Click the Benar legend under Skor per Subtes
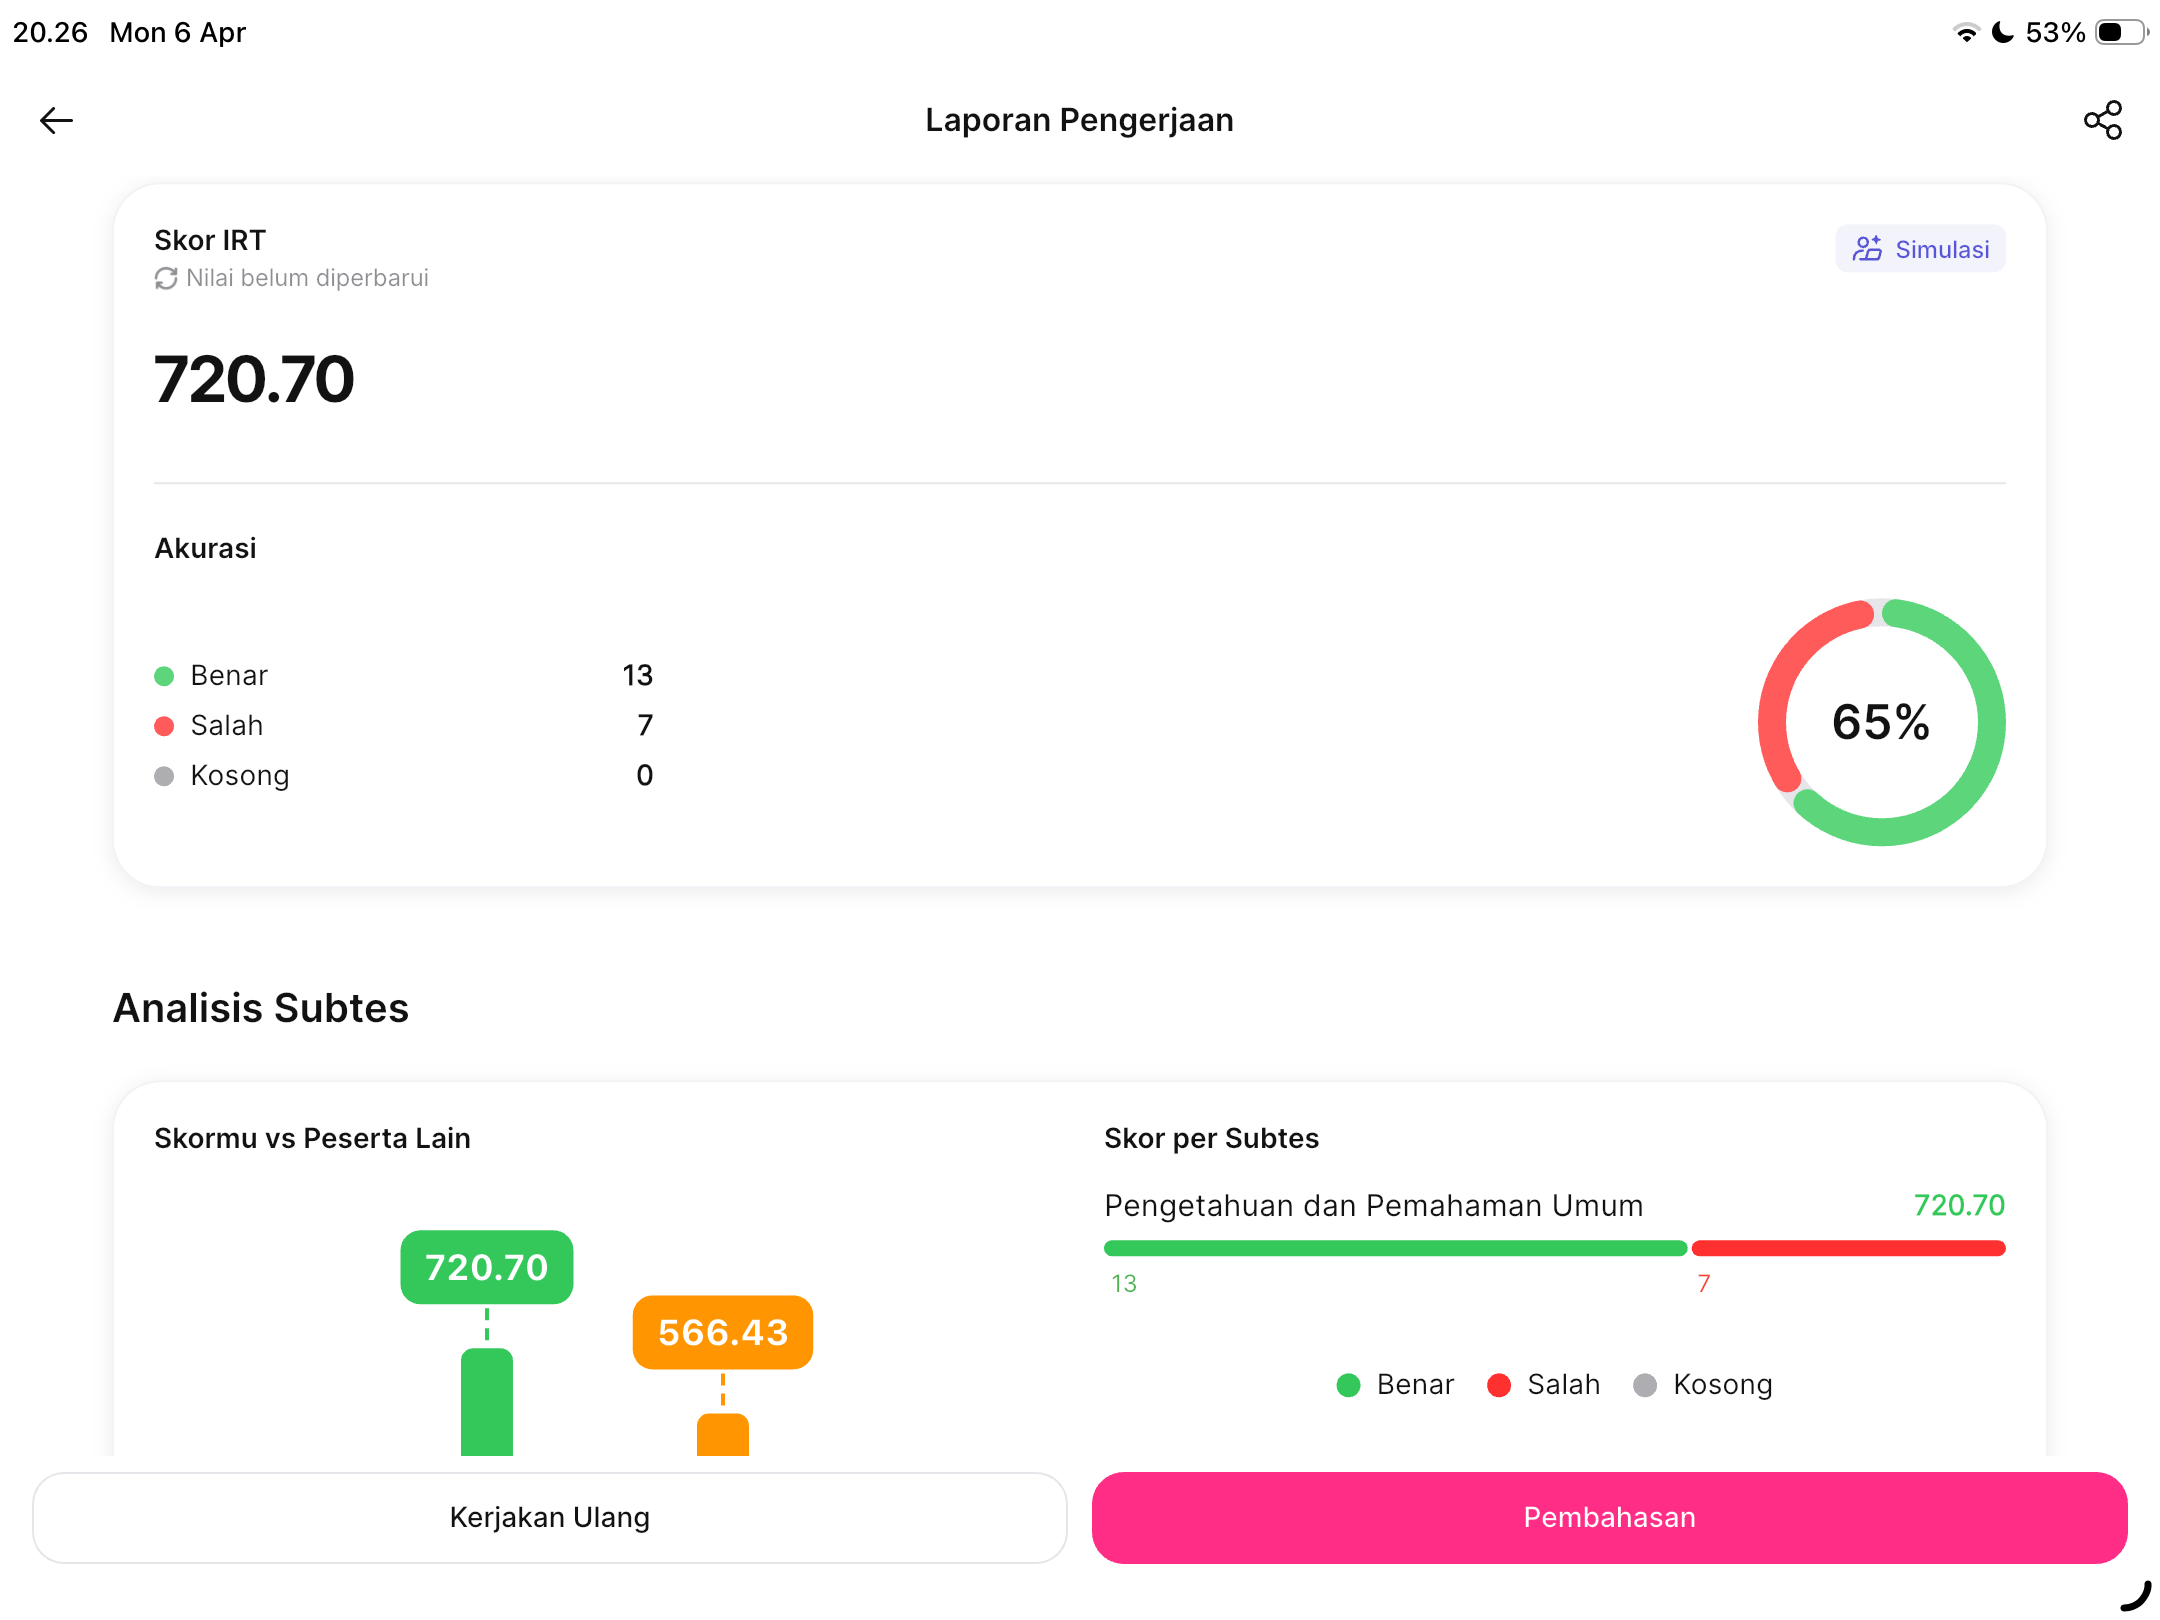This screenshot has height=1620, width=2160. (1395, 1385)
